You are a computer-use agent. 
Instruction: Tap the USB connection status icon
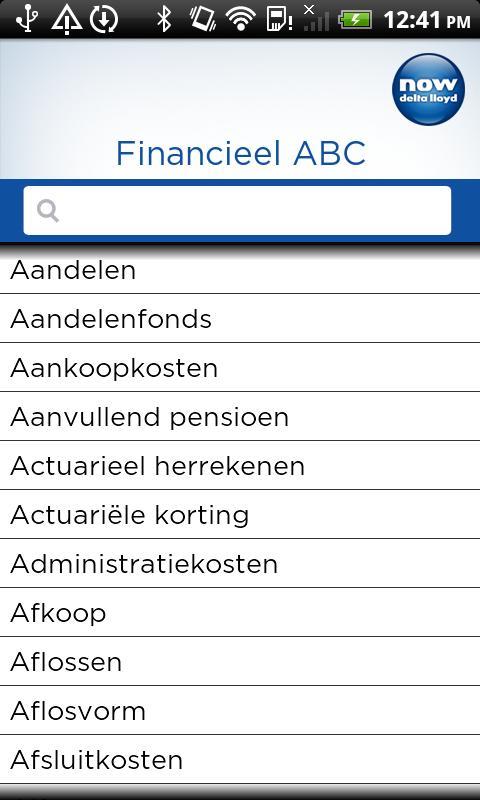click(26, 19)
